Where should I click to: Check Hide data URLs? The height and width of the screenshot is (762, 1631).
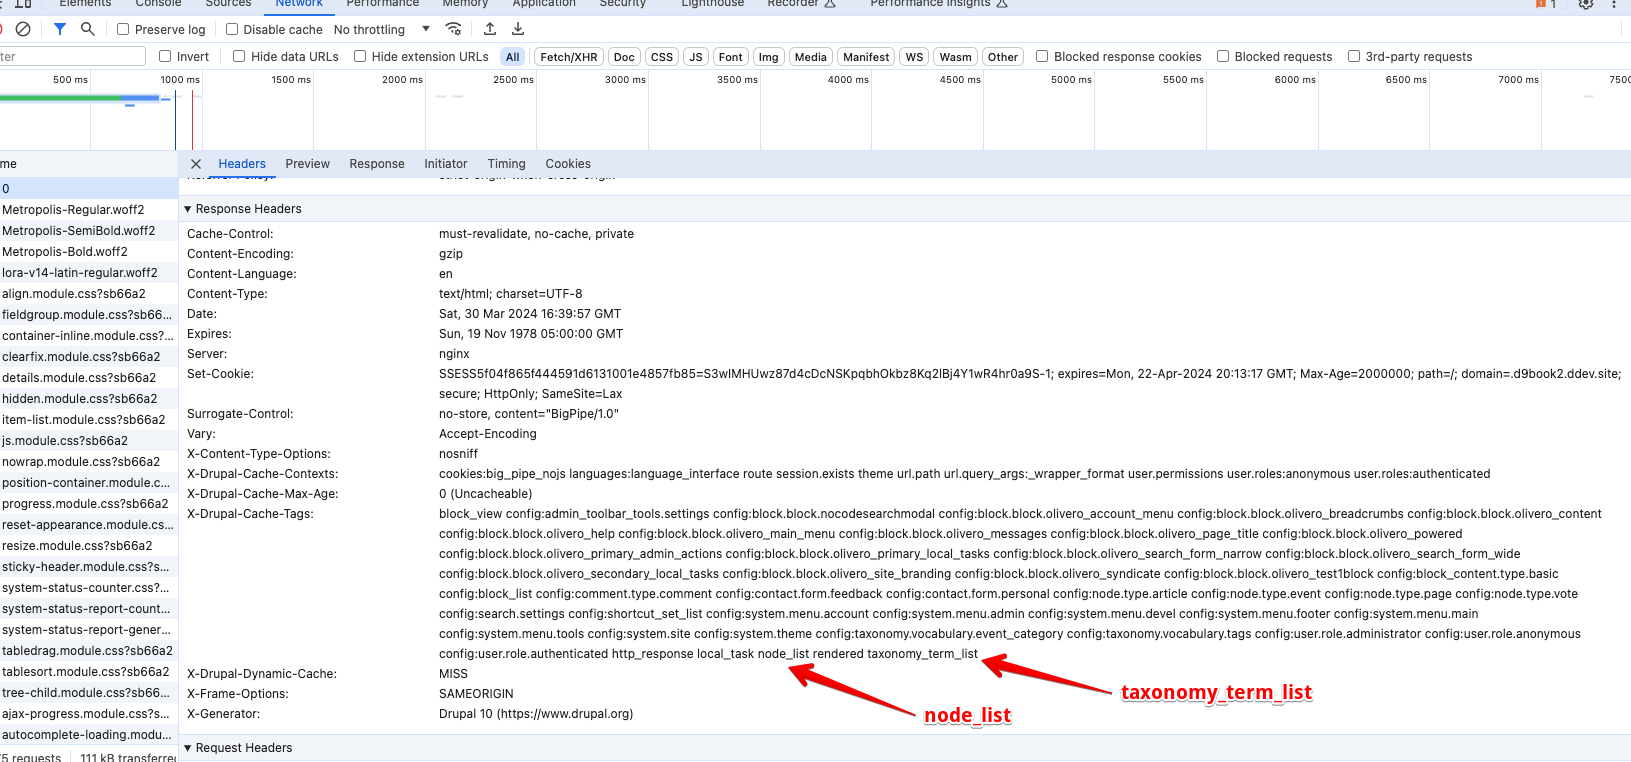[x=239, y=56]
